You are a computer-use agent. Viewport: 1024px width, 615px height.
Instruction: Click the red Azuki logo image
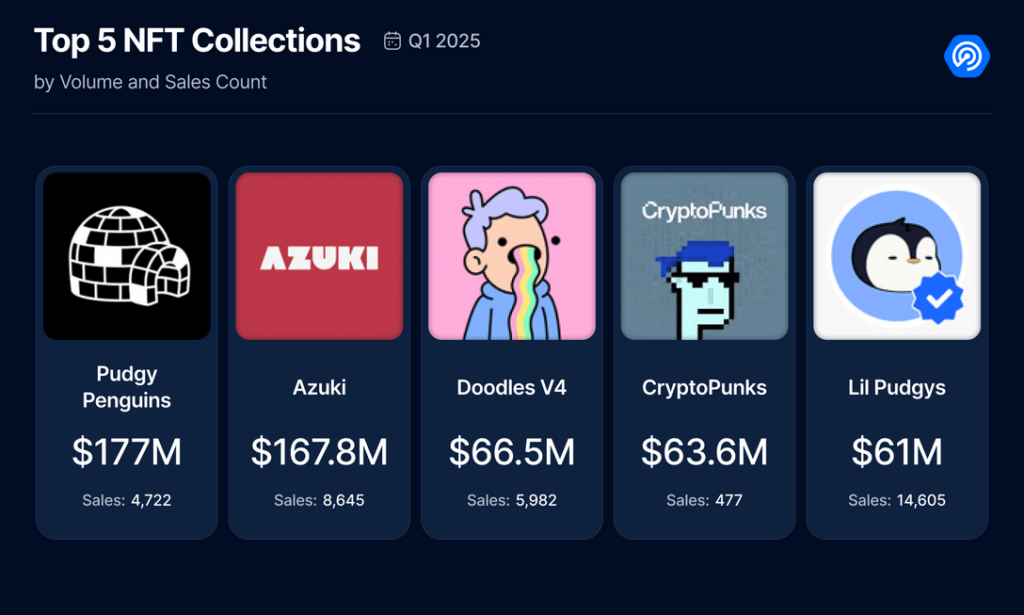[x=319, y=256]
